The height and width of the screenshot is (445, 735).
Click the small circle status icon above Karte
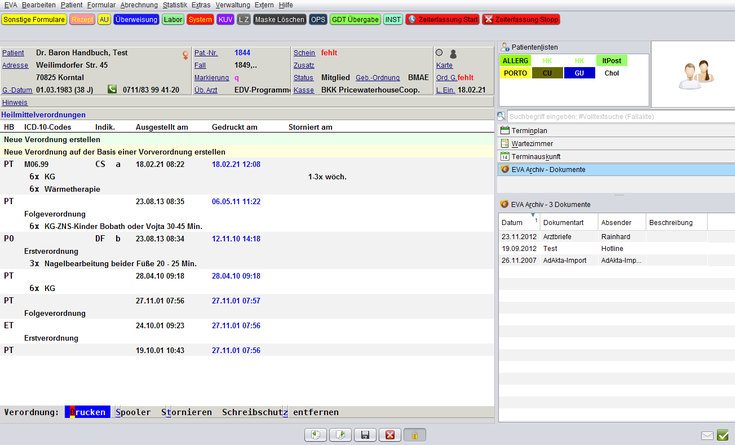(x=439, y=53)
